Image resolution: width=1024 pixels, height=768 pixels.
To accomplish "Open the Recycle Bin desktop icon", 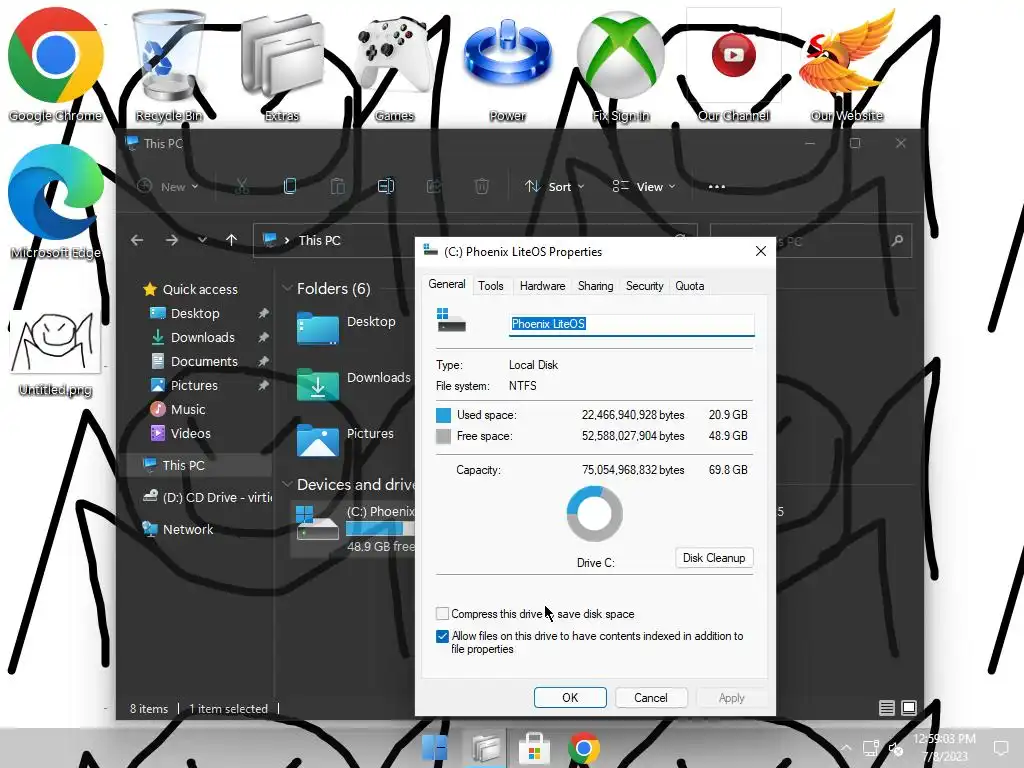I will pyautogui.click(x=168, y=65).
